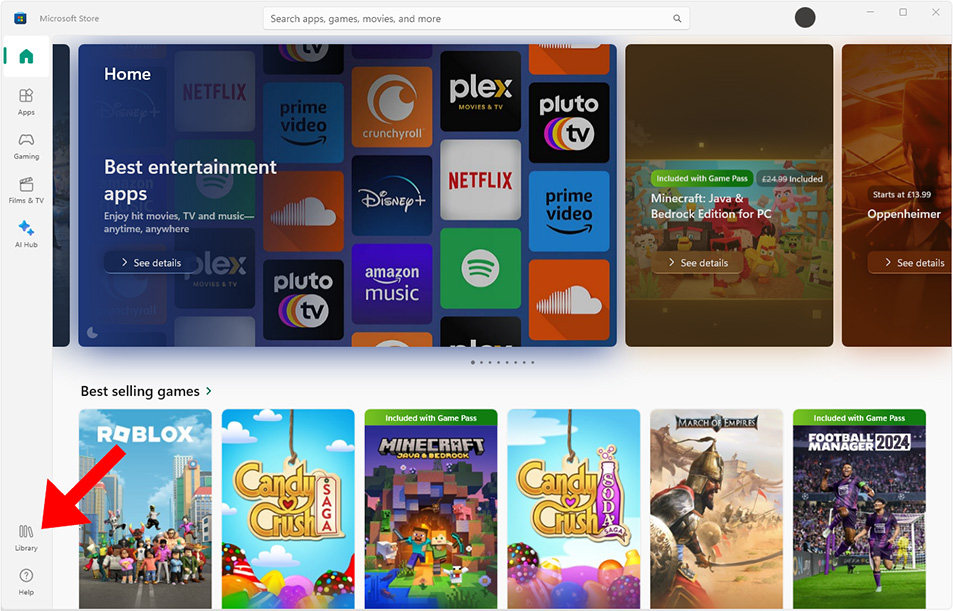Open Films & TV section in sidebar
The width and height of the screenshot is (953, 611).
[26, 190]
